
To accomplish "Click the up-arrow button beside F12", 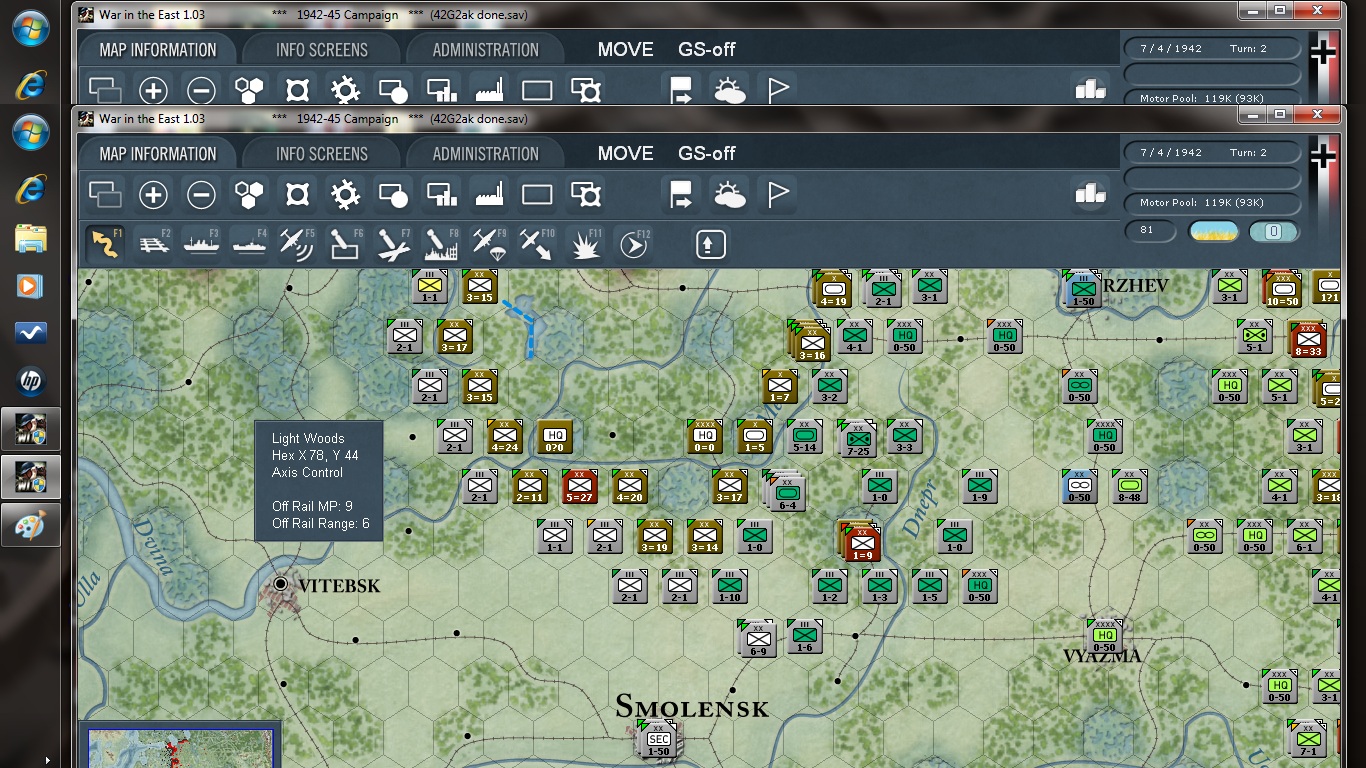I will (710, 244).
